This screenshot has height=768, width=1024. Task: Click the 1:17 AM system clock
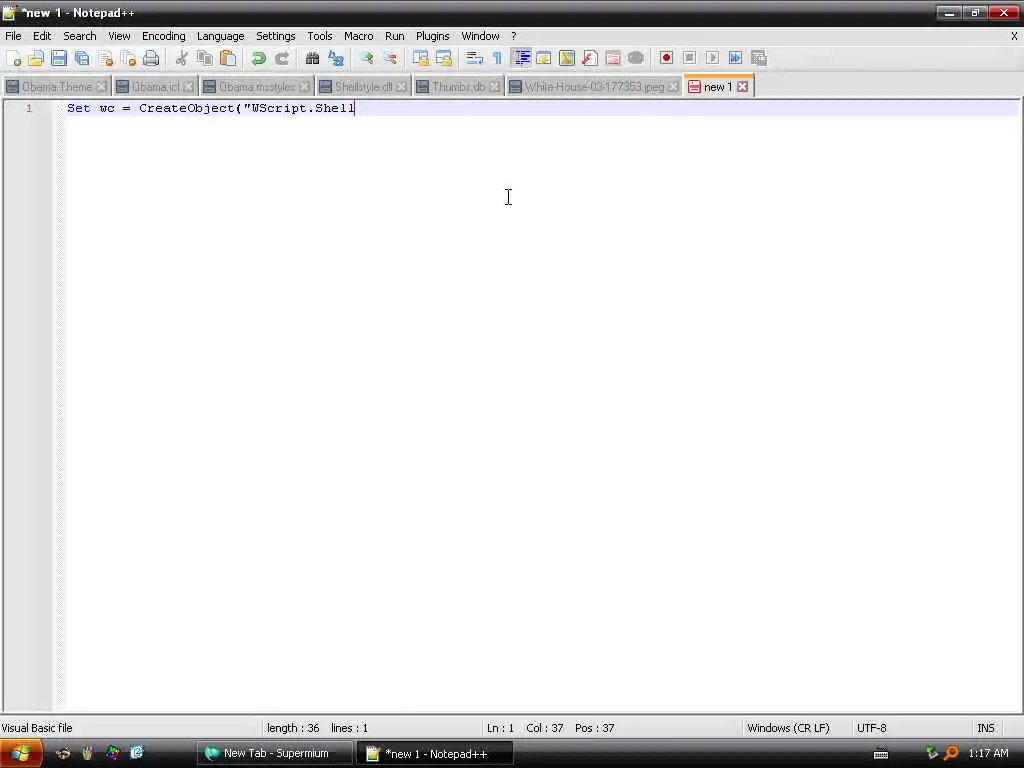(988, 754)
